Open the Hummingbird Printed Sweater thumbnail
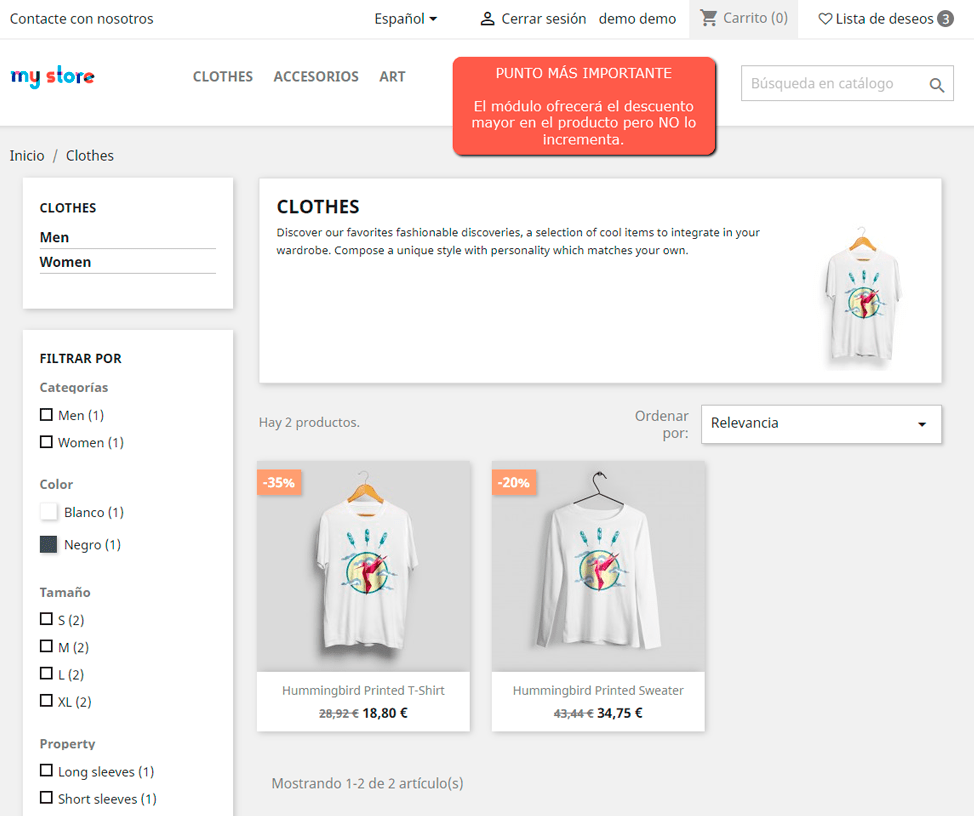This screenshot has height=816, width=974. (598, 566)
